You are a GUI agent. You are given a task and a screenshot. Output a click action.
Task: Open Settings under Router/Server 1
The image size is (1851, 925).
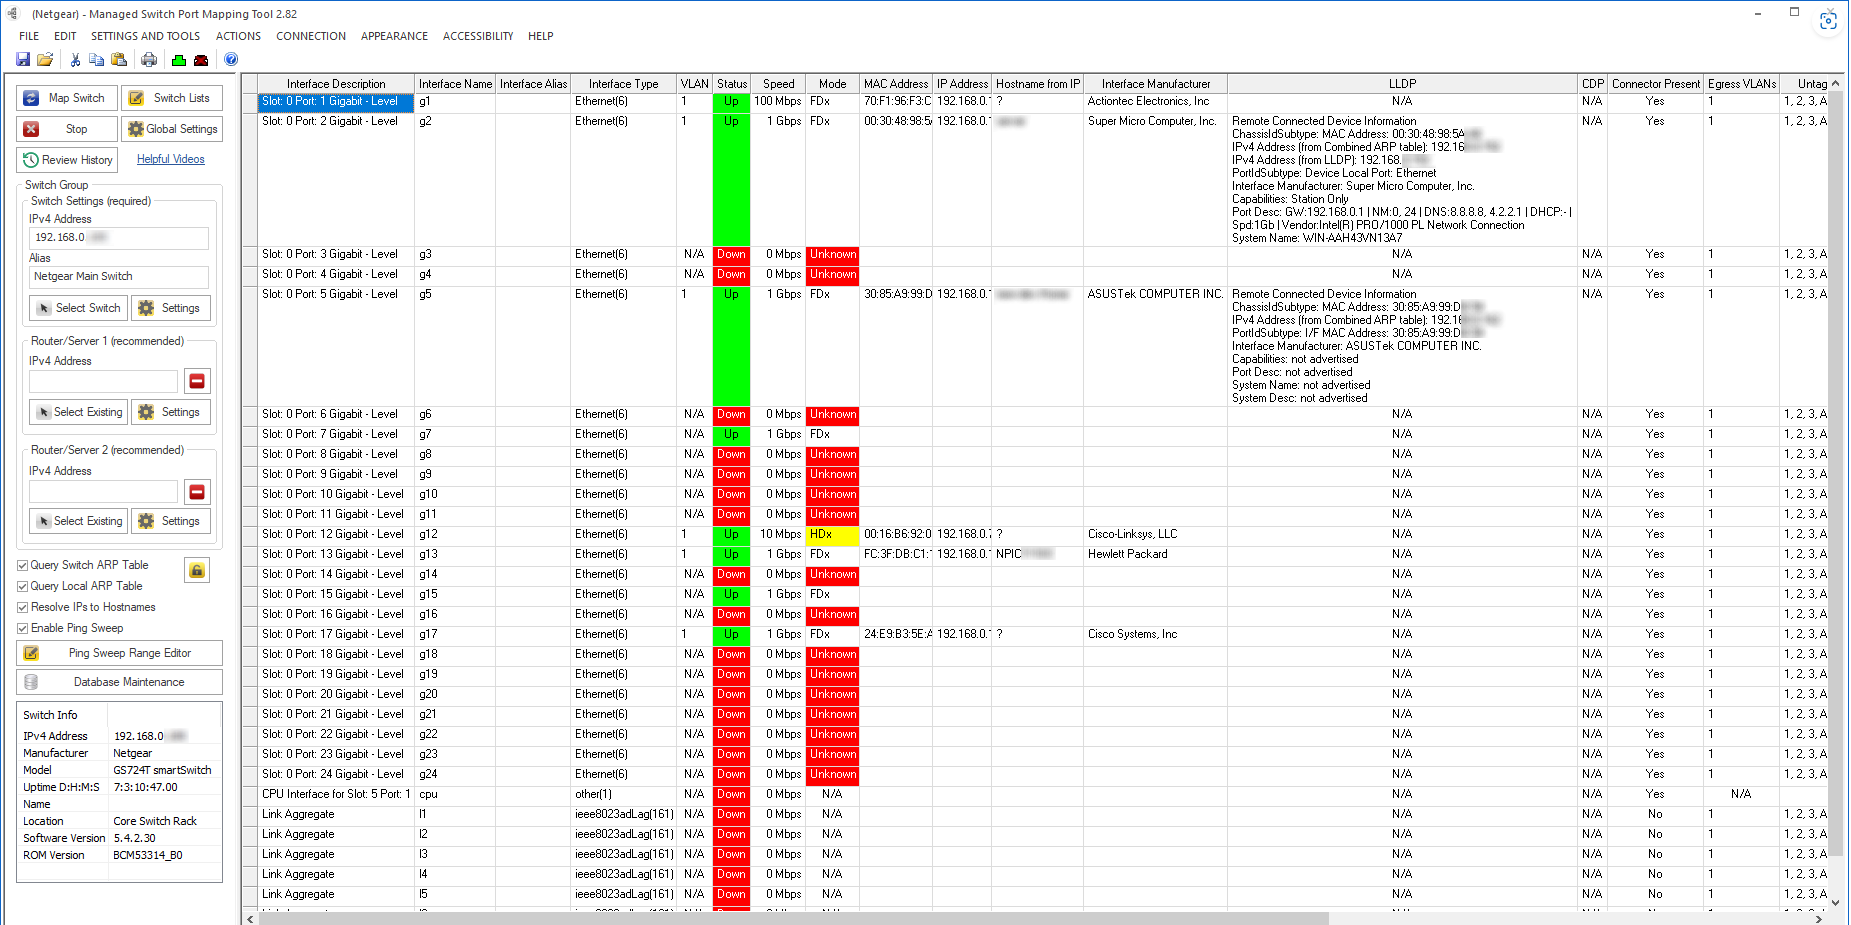(x=170, y=412)
